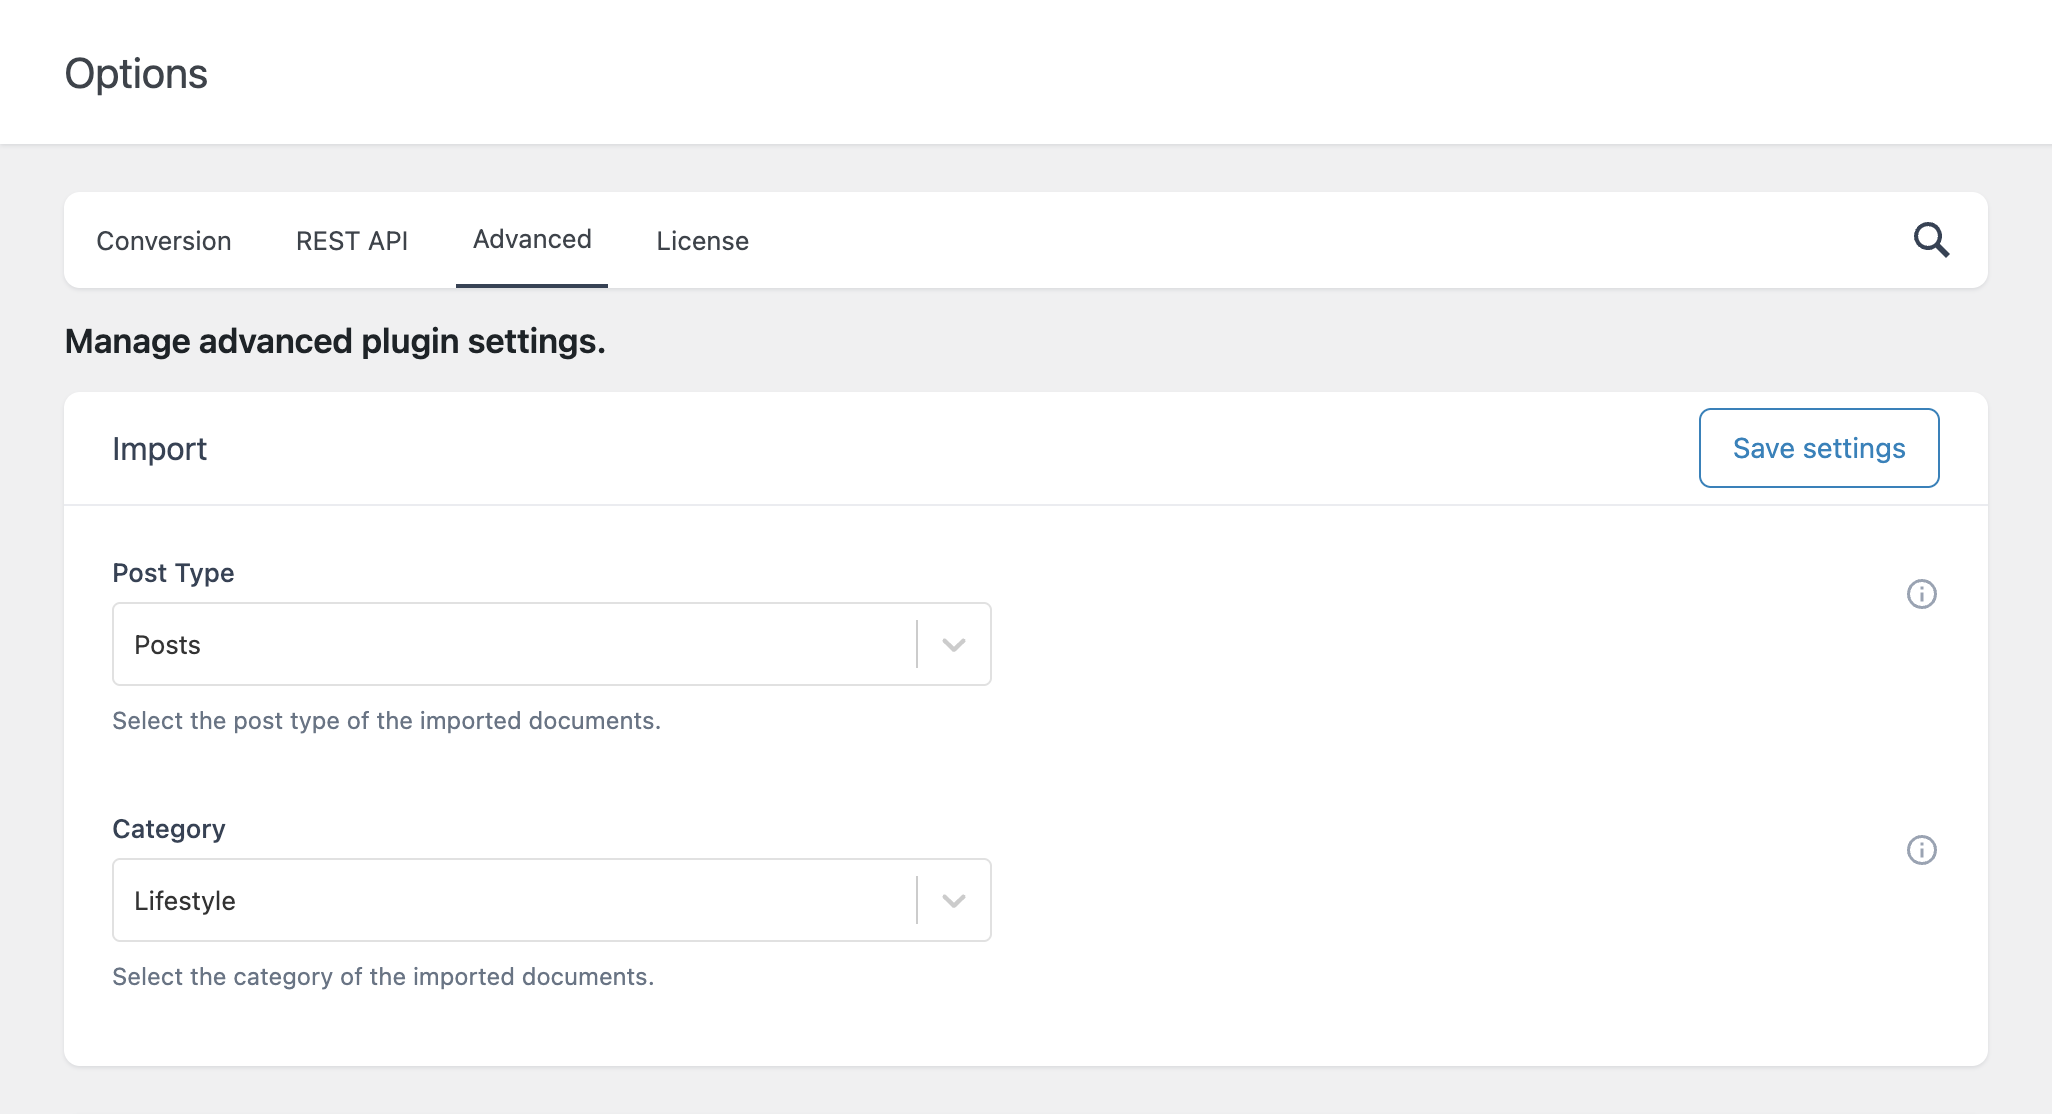This screenshot has width=2052, height=1114.
Task: Click the Save settings button
Action: (1819, 448)
